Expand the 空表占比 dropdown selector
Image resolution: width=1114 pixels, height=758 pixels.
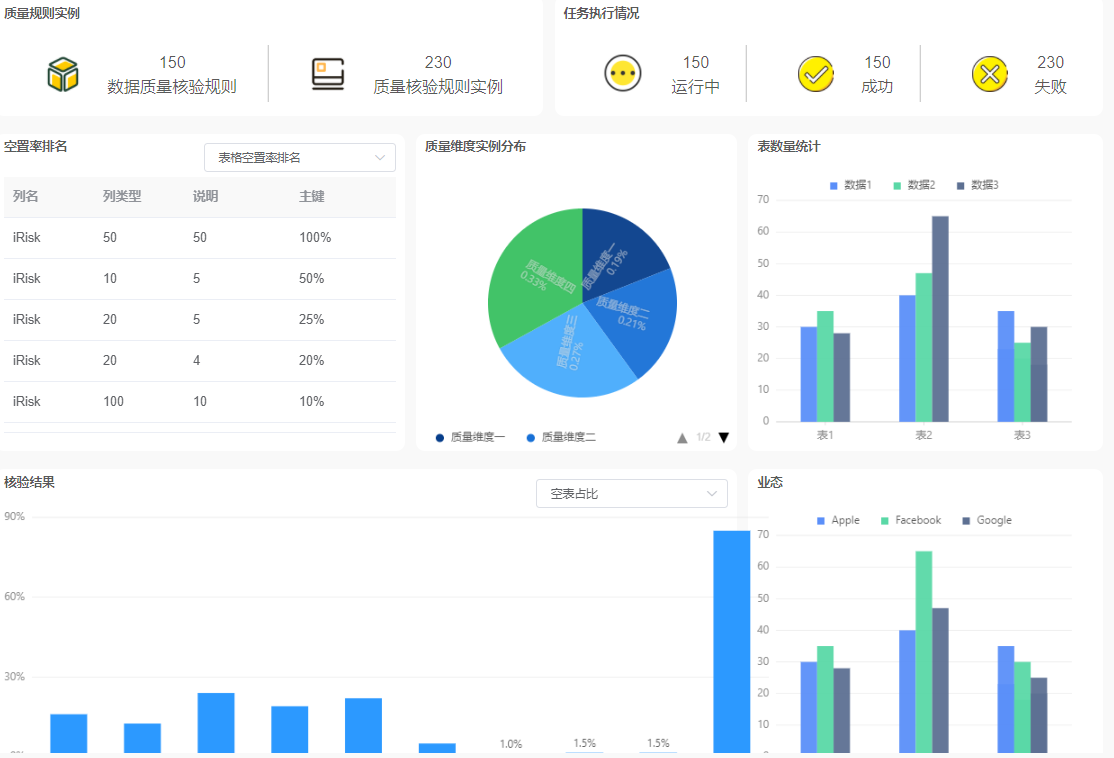[x=631, y=494]
